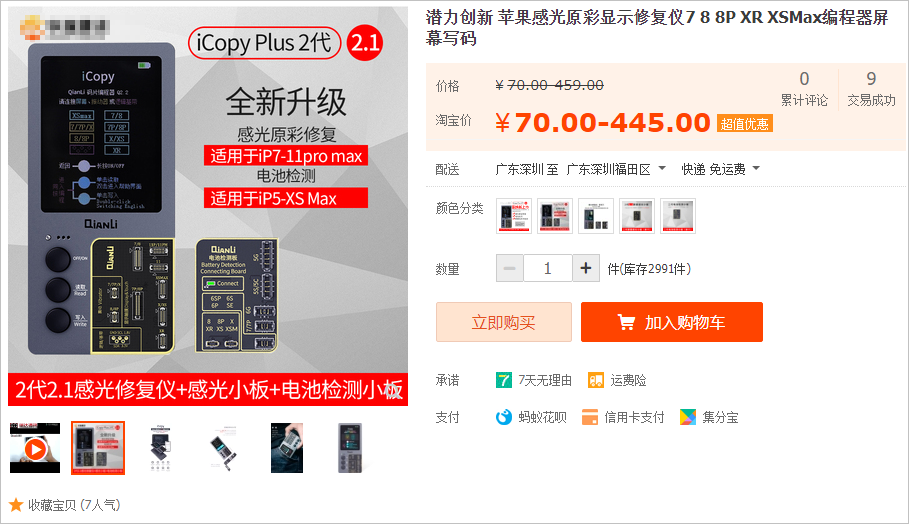
Task: Click the favorite star icon
Action: (x=16, y=505)
